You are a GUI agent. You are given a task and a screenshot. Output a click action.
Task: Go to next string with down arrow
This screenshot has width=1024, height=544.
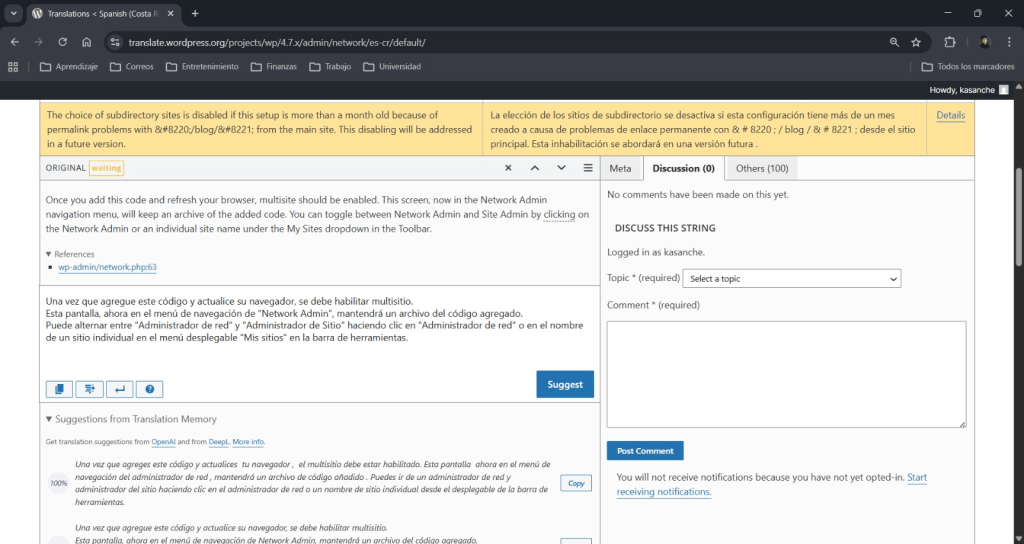point(562,168)
